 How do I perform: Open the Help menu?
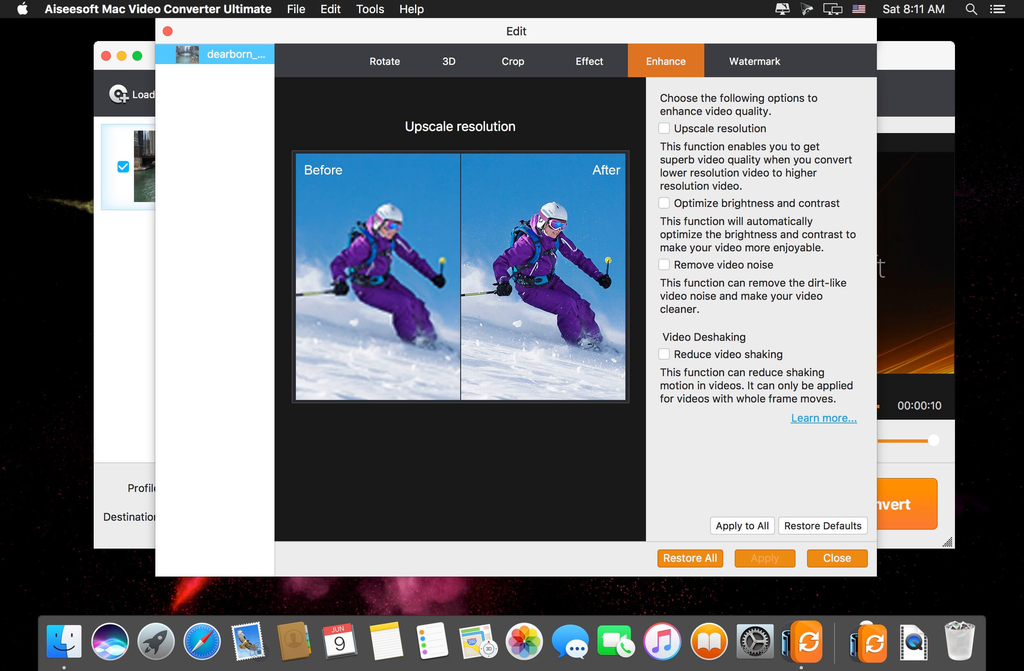point(411,9)
